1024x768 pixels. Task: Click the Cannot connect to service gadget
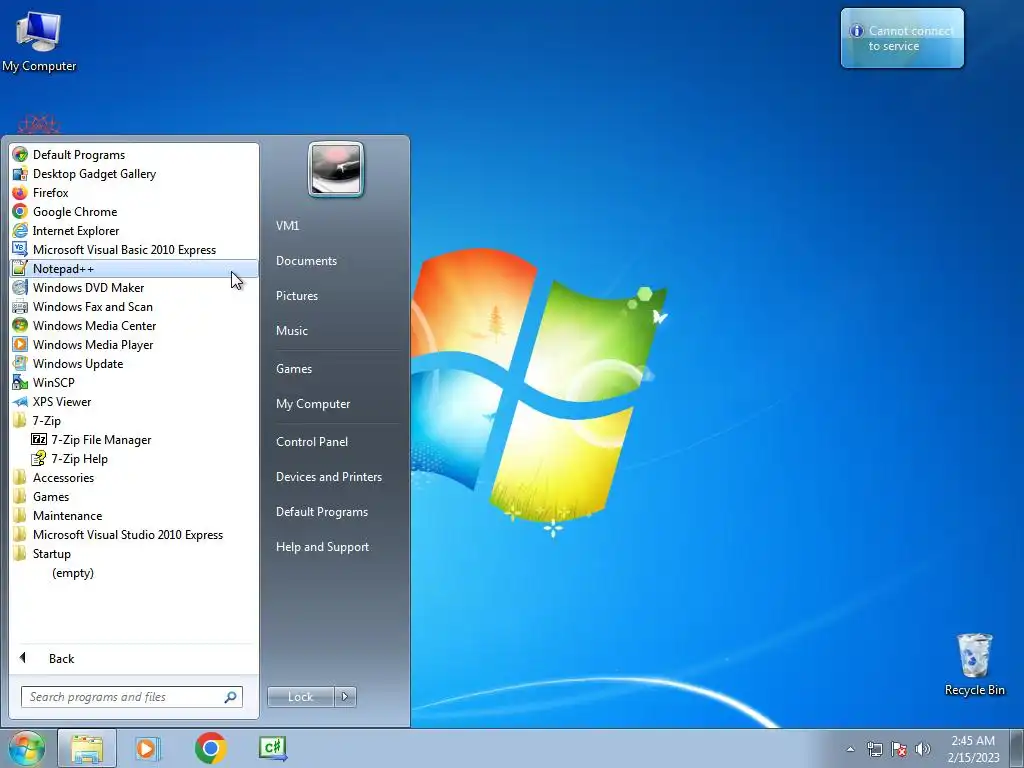pyautogui.click(x=903, y=38)
